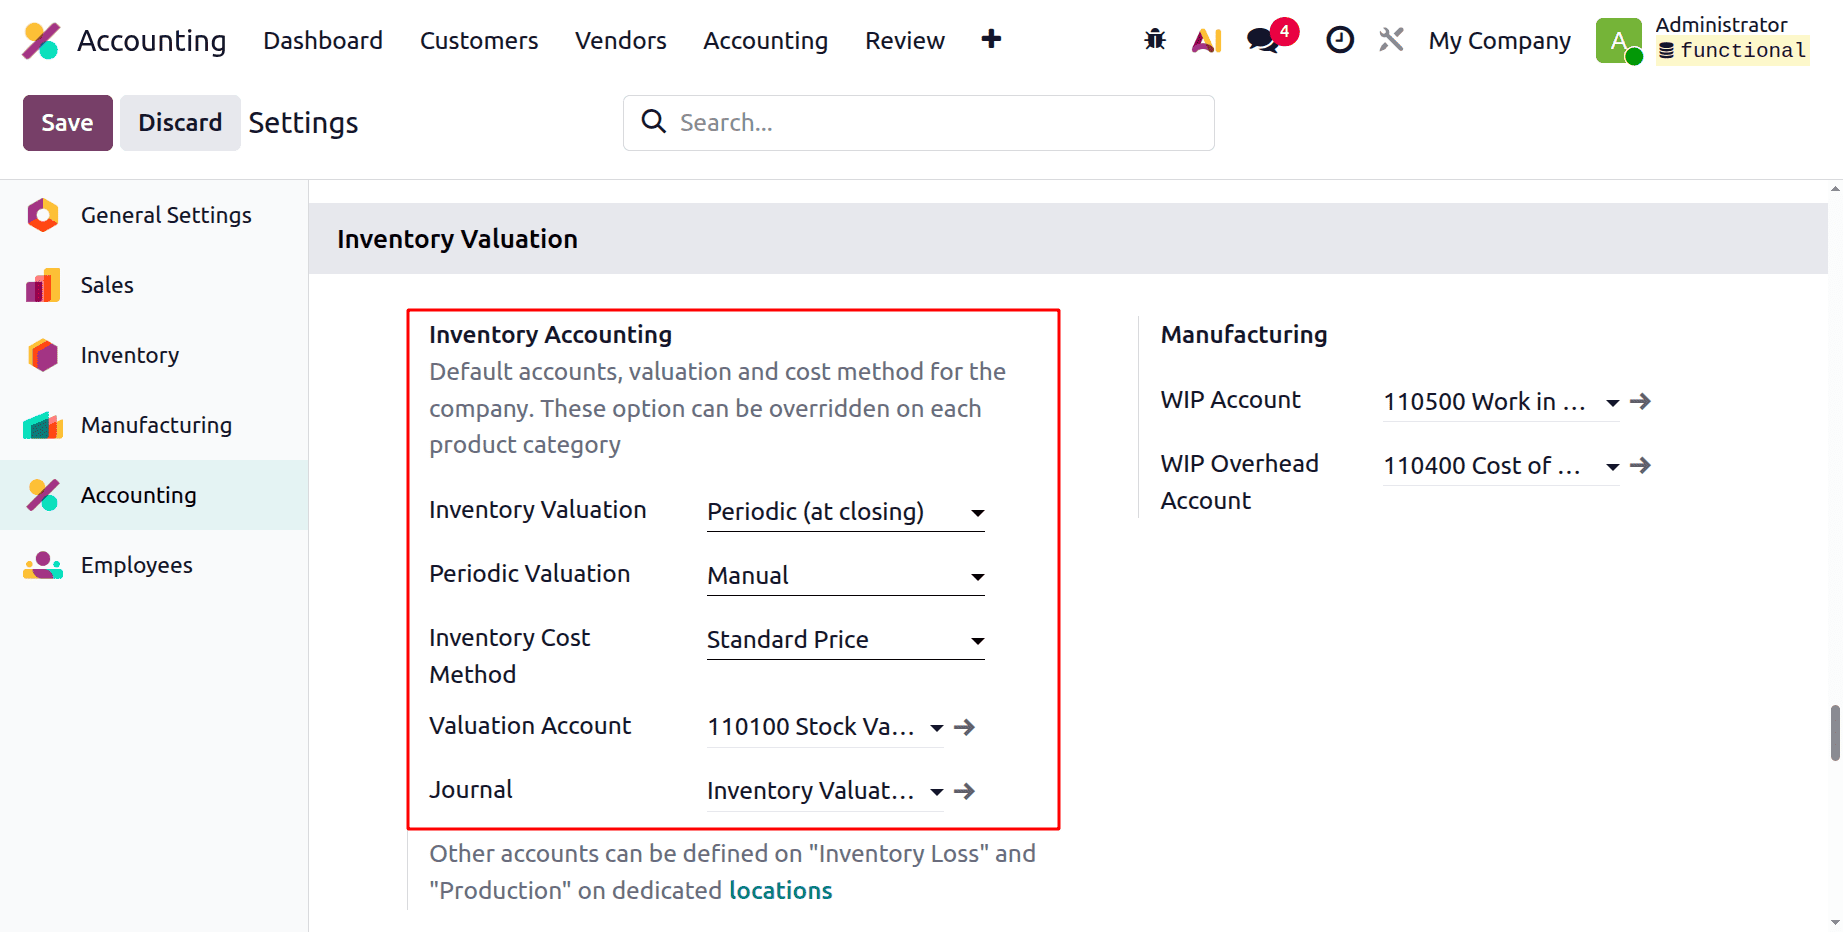
Task: Click the WIP Overhead Account label
Action: pyautogui.click(x=1240, y=482)
